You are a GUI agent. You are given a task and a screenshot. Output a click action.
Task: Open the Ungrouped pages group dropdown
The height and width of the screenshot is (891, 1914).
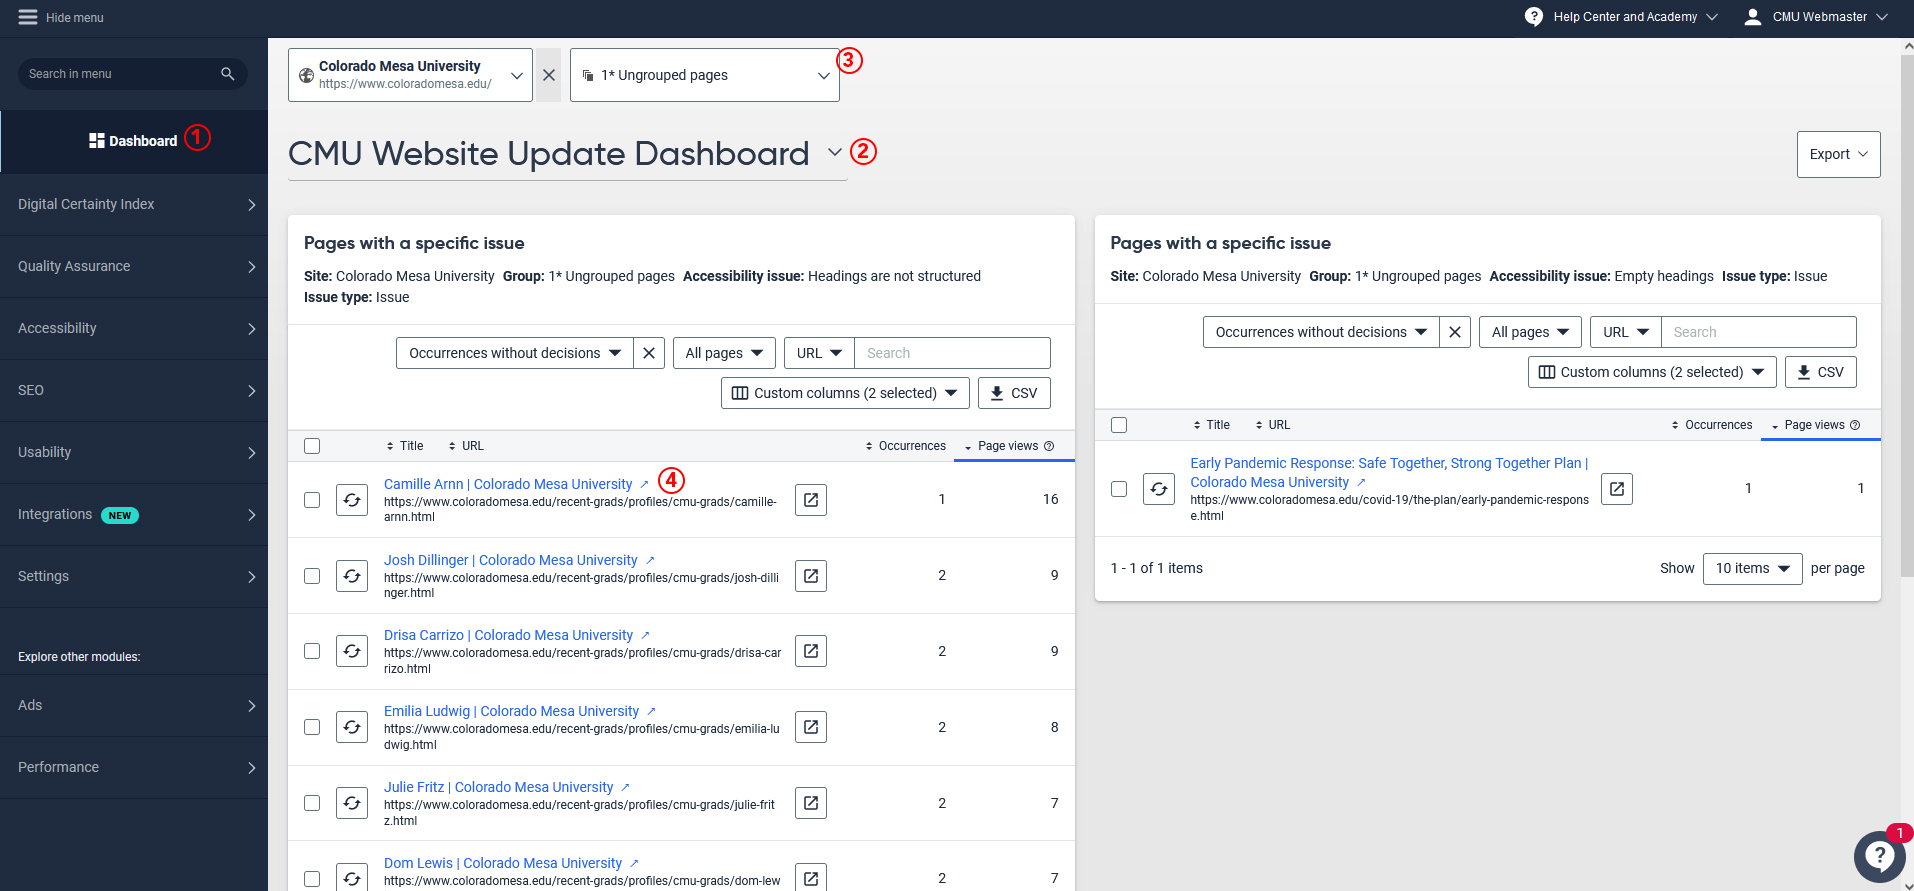click(x=705, y=75)
